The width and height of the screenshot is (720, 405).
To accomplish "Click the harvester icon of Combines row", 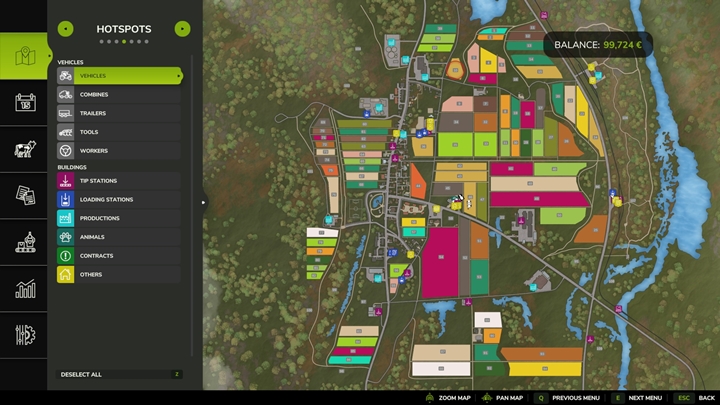I will pos(66,95).
